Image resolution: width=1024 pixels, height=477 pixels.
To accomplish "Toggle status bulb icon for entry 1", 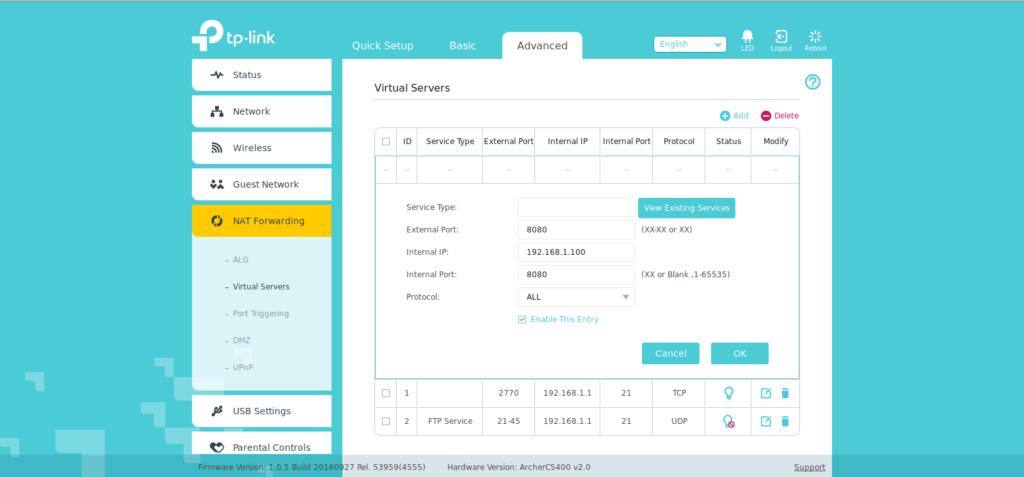I will coord(729,393).
